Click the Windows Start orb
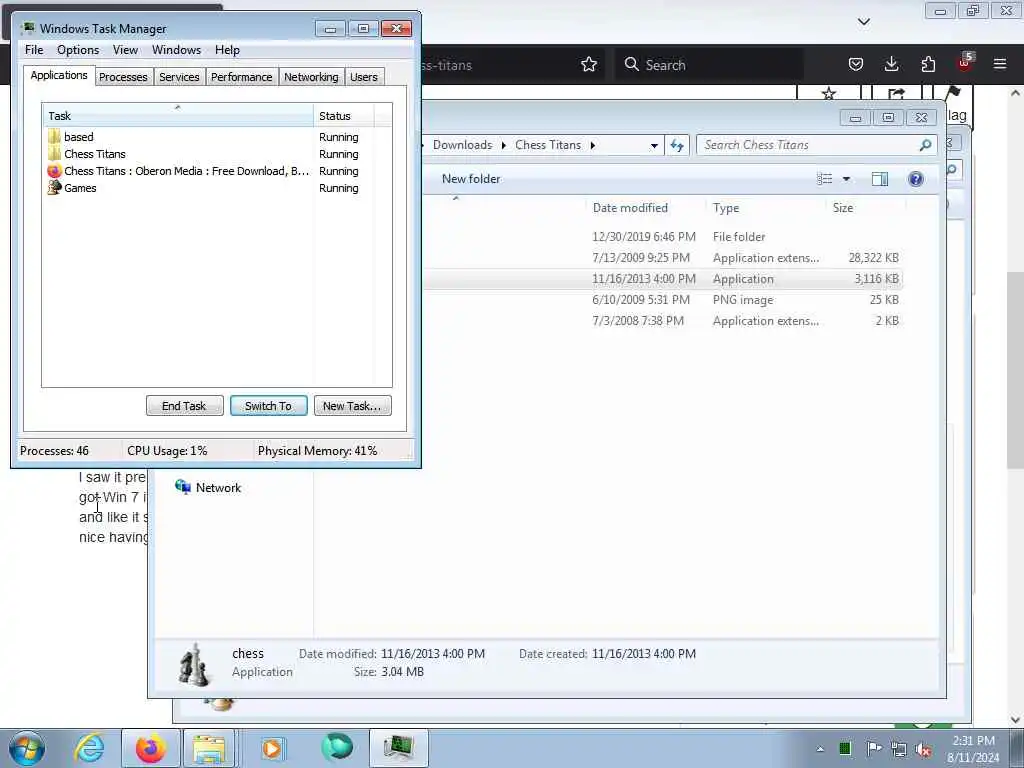The height and width of the screenshot is (768, 1024). tap(27, 748)
